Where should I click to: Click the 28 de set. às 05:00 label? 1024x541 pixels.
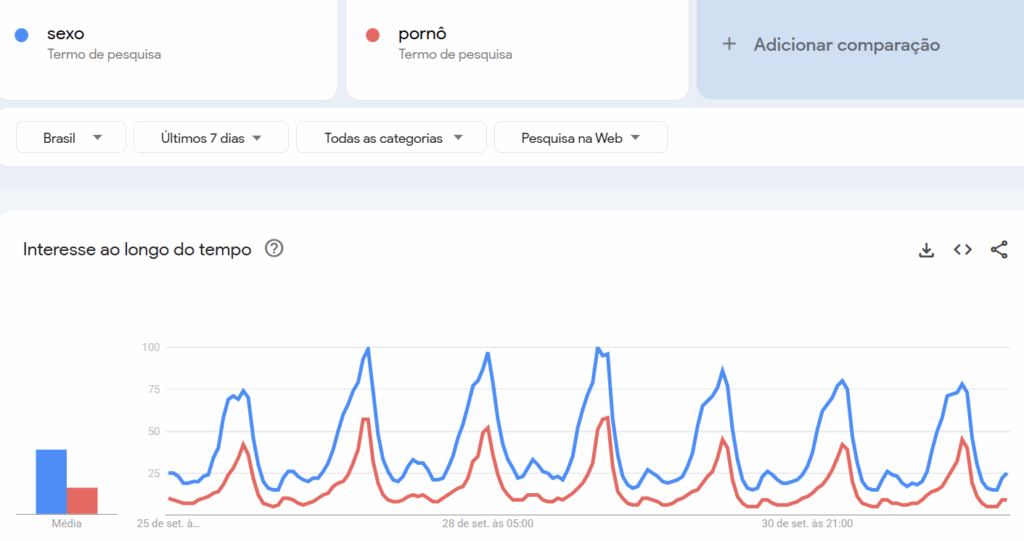pyautogui.click(x=487, y=523)
